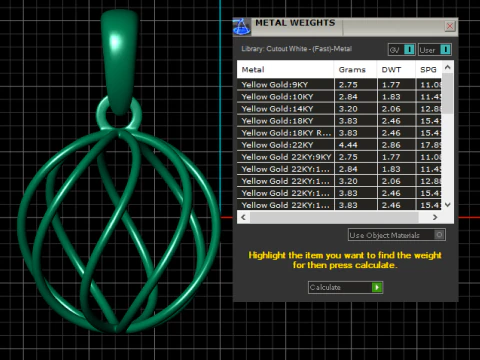Select the Yellow Gold:14KY row

[x=339, y=109]
